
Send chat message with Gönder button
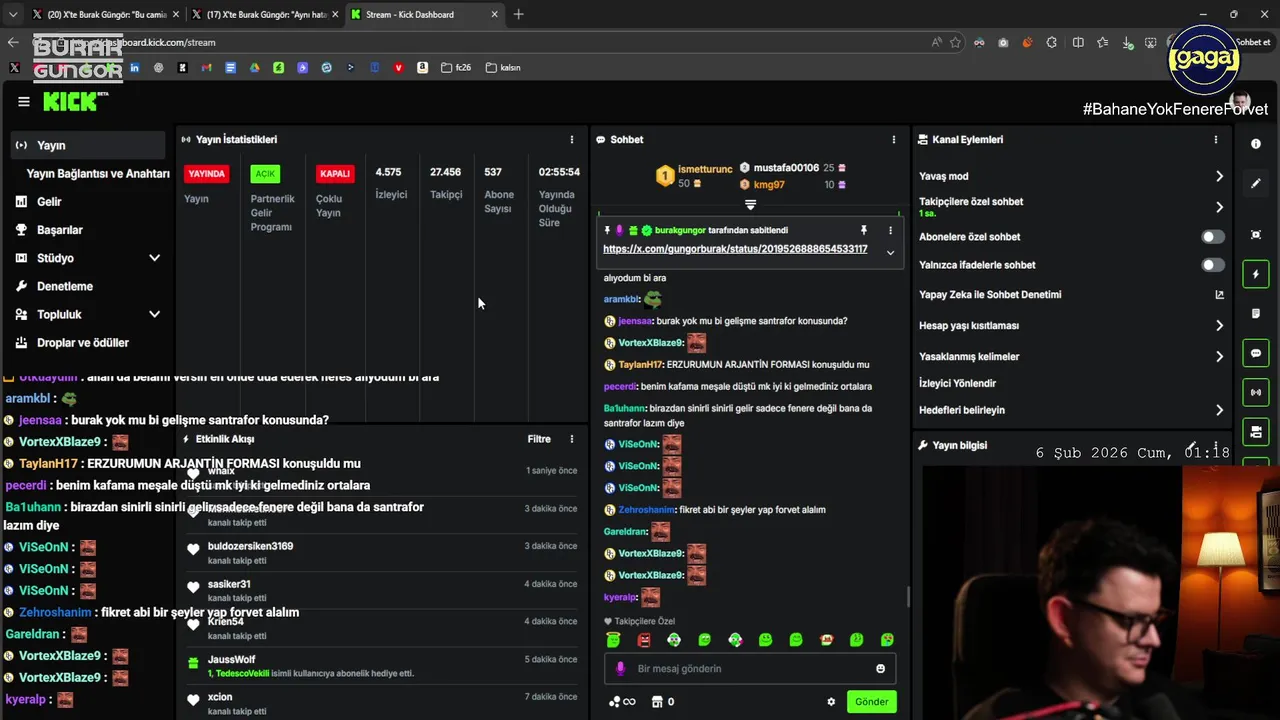871,702
